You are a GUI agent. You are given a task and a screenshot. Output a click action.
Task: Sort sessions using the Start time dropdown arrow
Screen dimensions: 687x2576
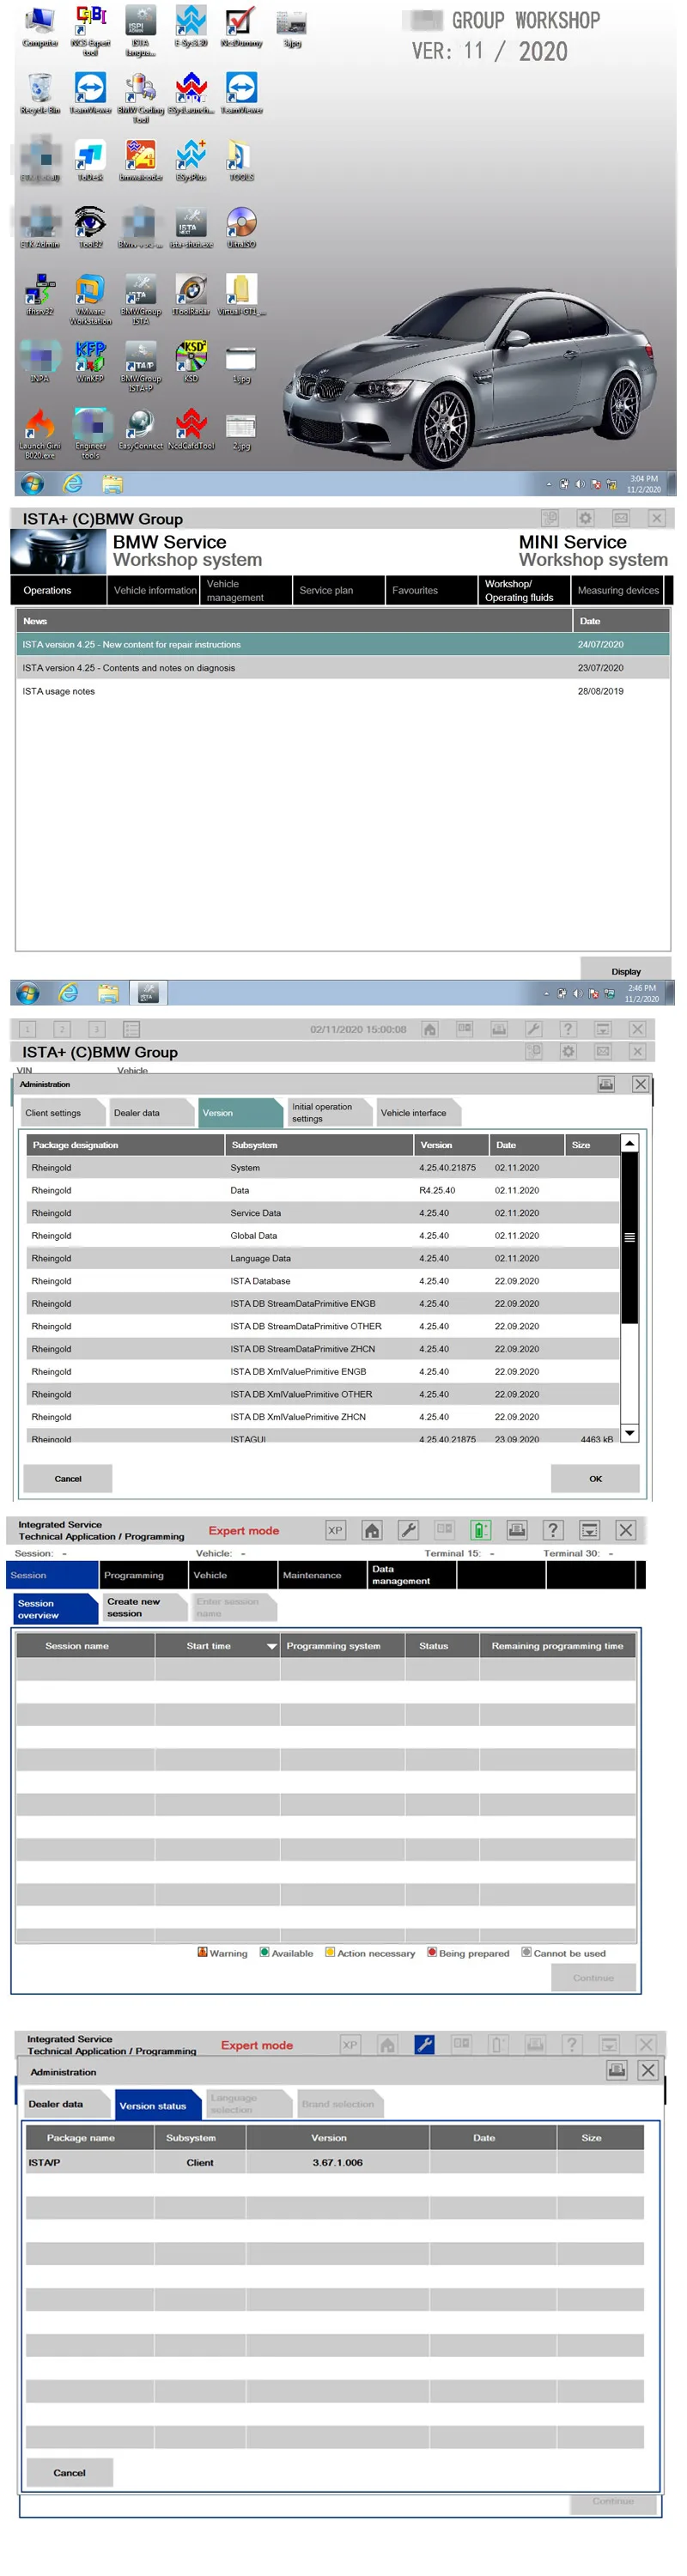pos(271,1646)
